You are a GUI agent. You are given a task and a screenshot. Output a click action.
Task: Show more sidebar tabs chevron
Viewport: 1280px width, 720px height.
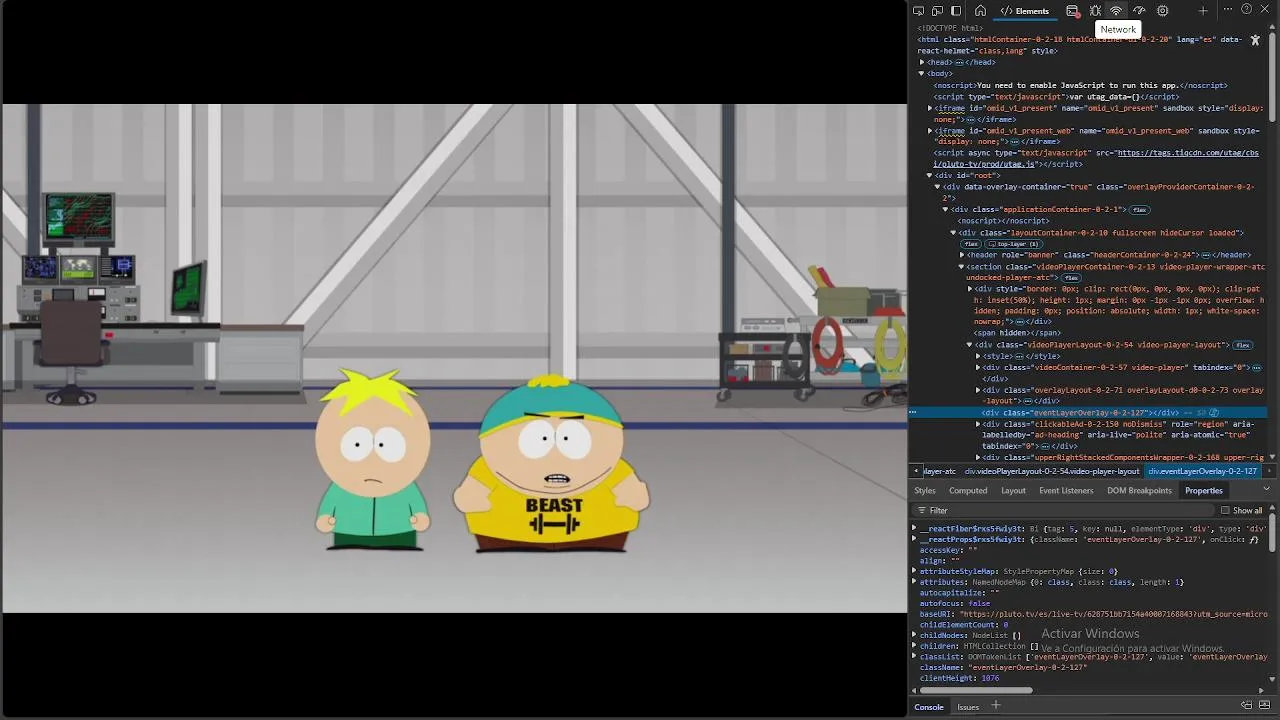point(1267,489)
